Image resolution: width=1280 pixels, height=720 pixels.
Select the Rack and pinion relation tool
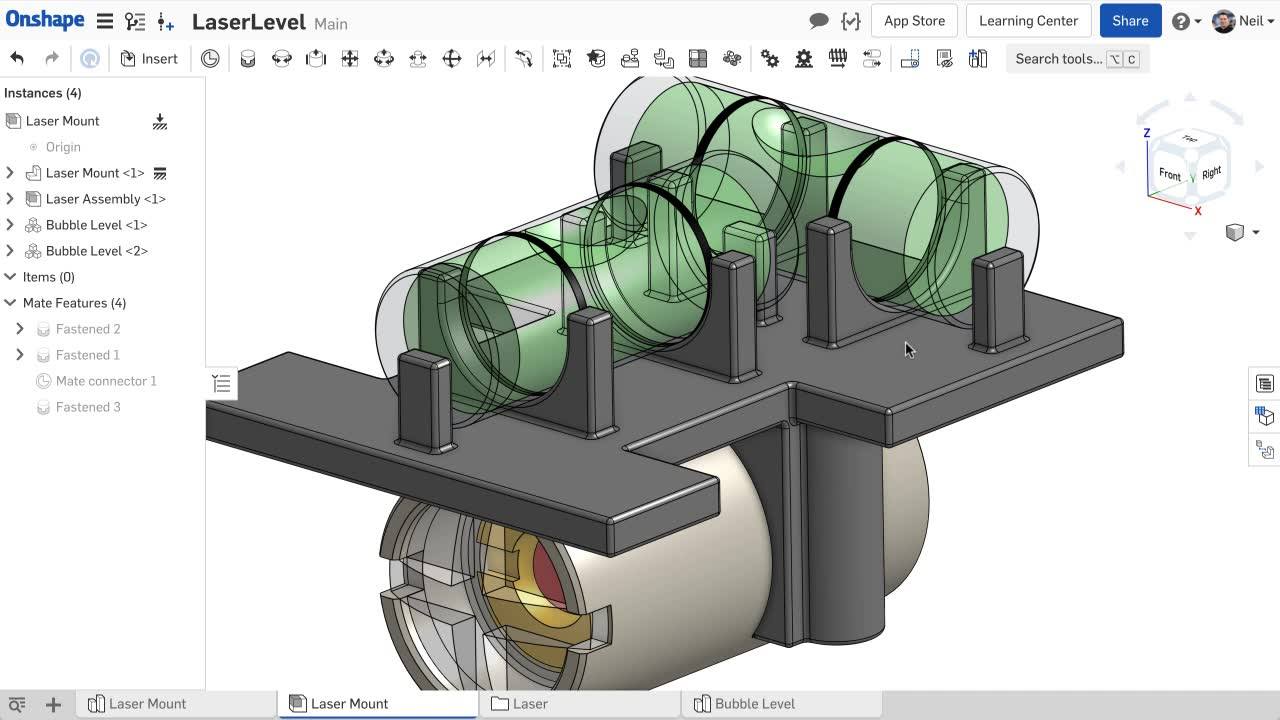coord(804,59)
